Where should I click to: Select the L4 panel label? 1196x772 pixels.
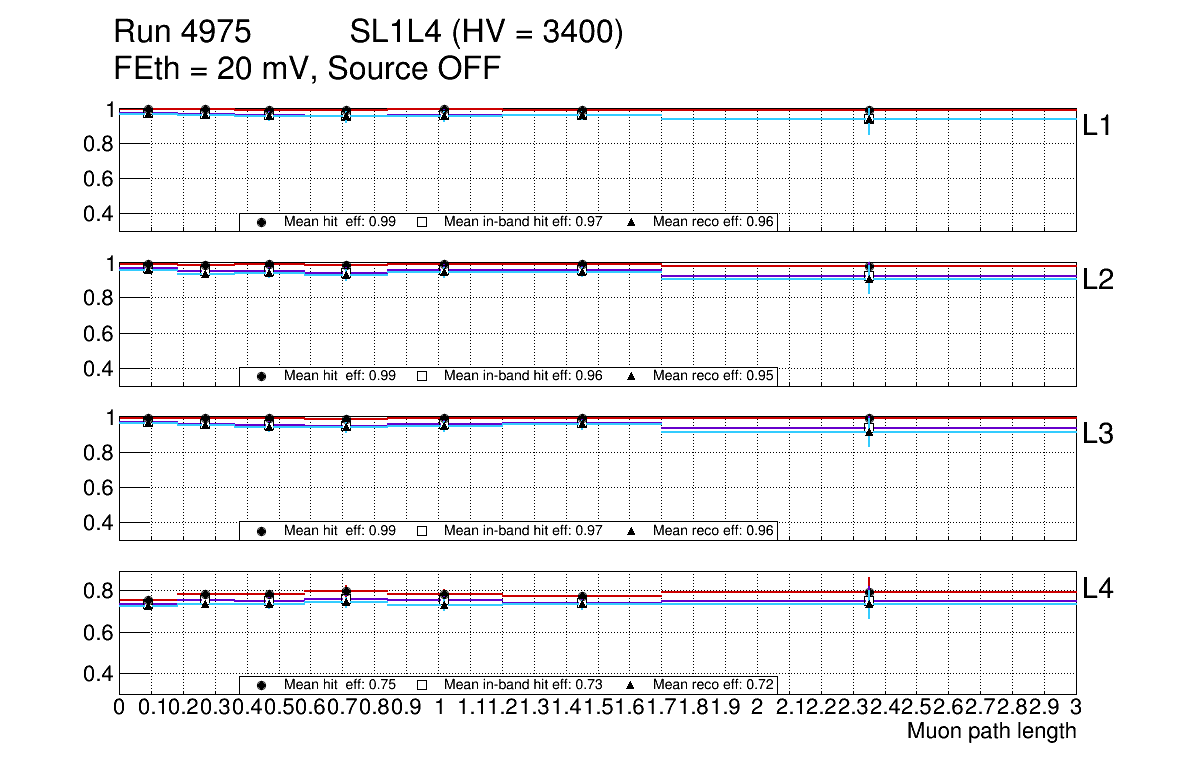[1098, 589]
